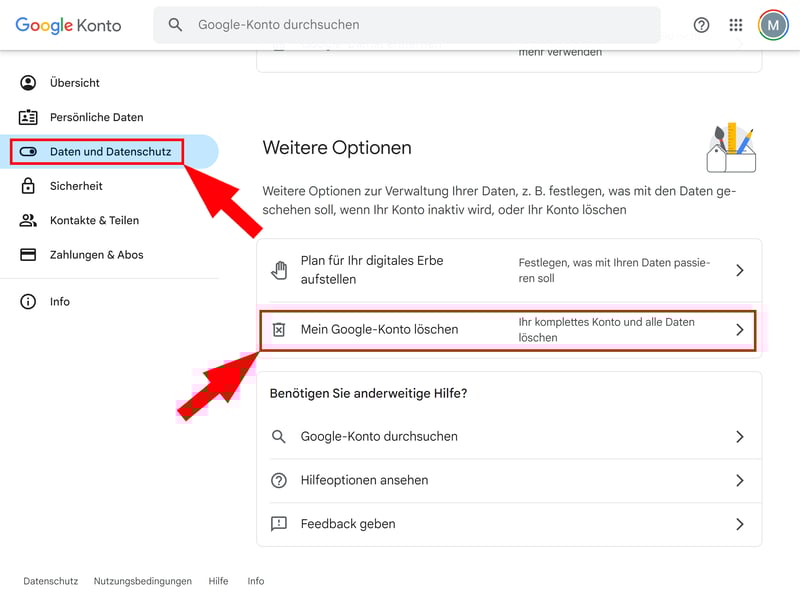Click the hand icon for digitales Erbe
This screenshot has width=800, height=600.
tap(279, 270)
